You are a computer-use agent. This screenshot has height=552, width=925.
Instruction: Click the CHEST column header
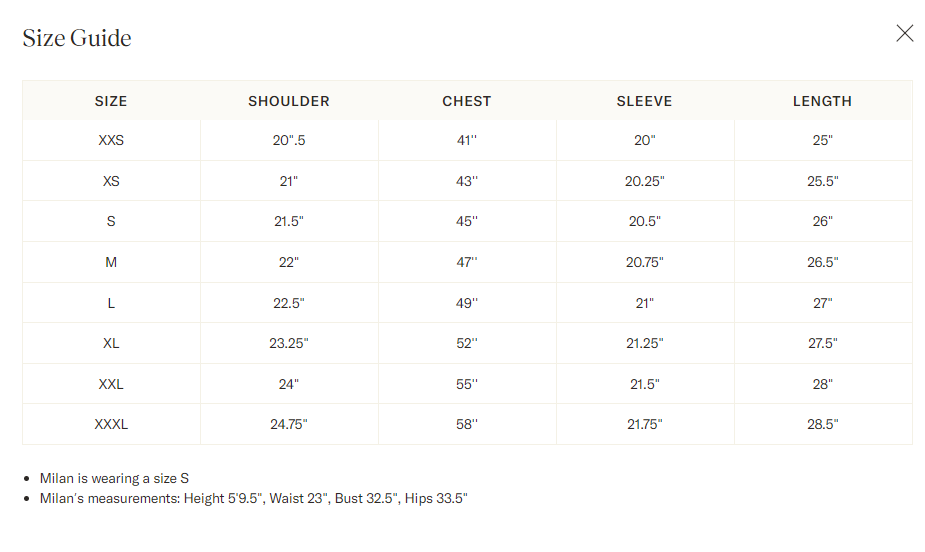pos(467,101)
